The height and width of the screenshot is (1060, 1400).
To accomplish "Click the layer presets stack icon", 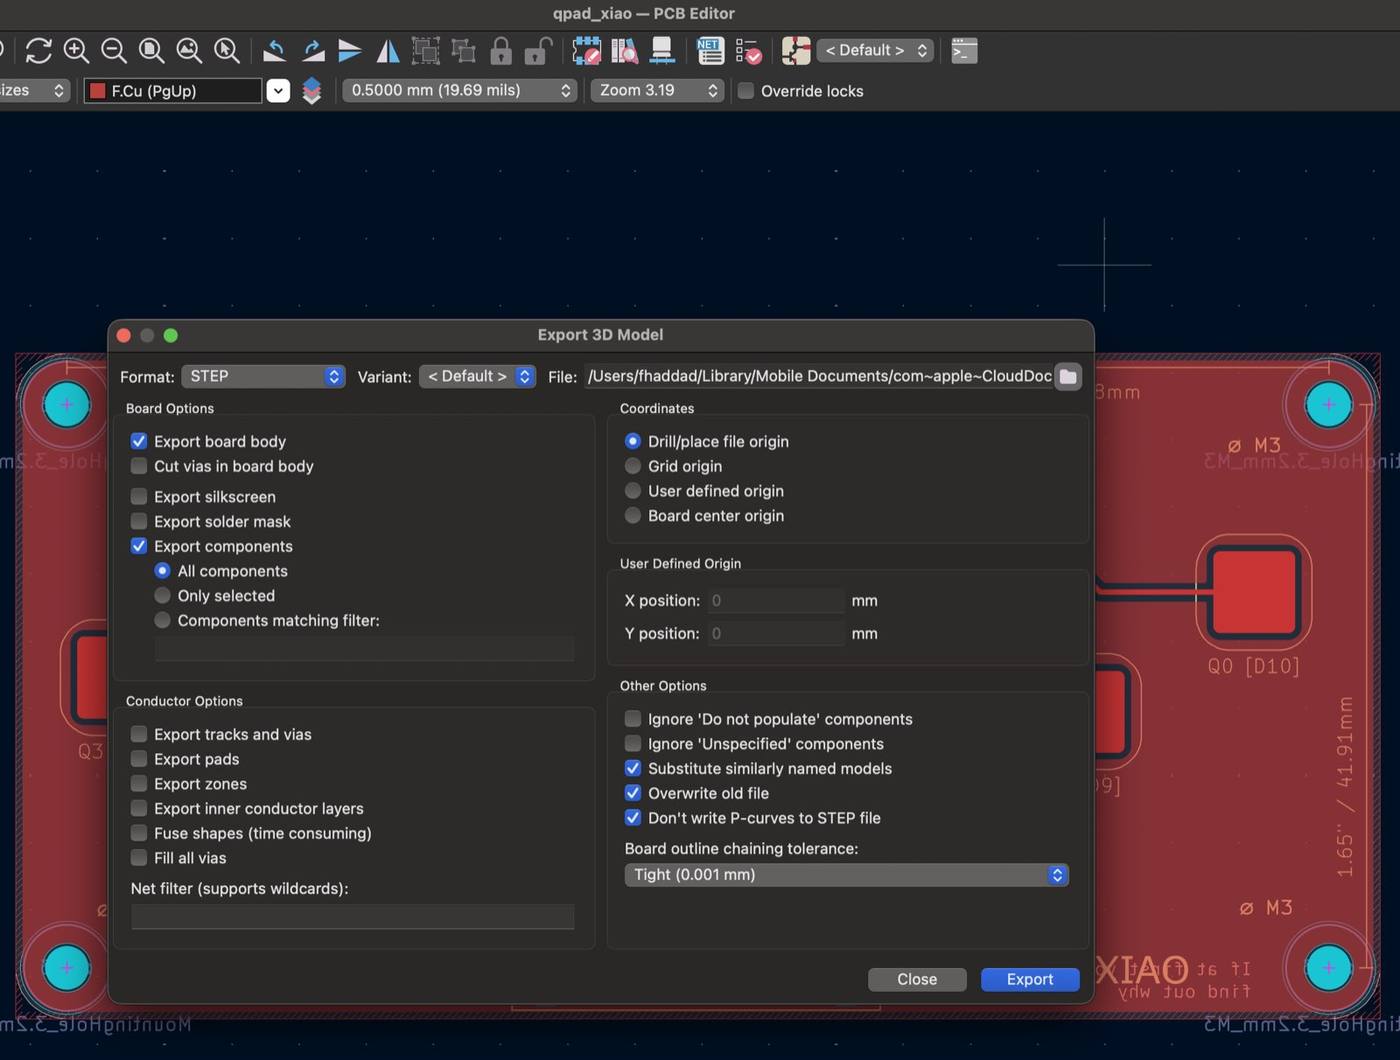I will (x=312, y=91).
